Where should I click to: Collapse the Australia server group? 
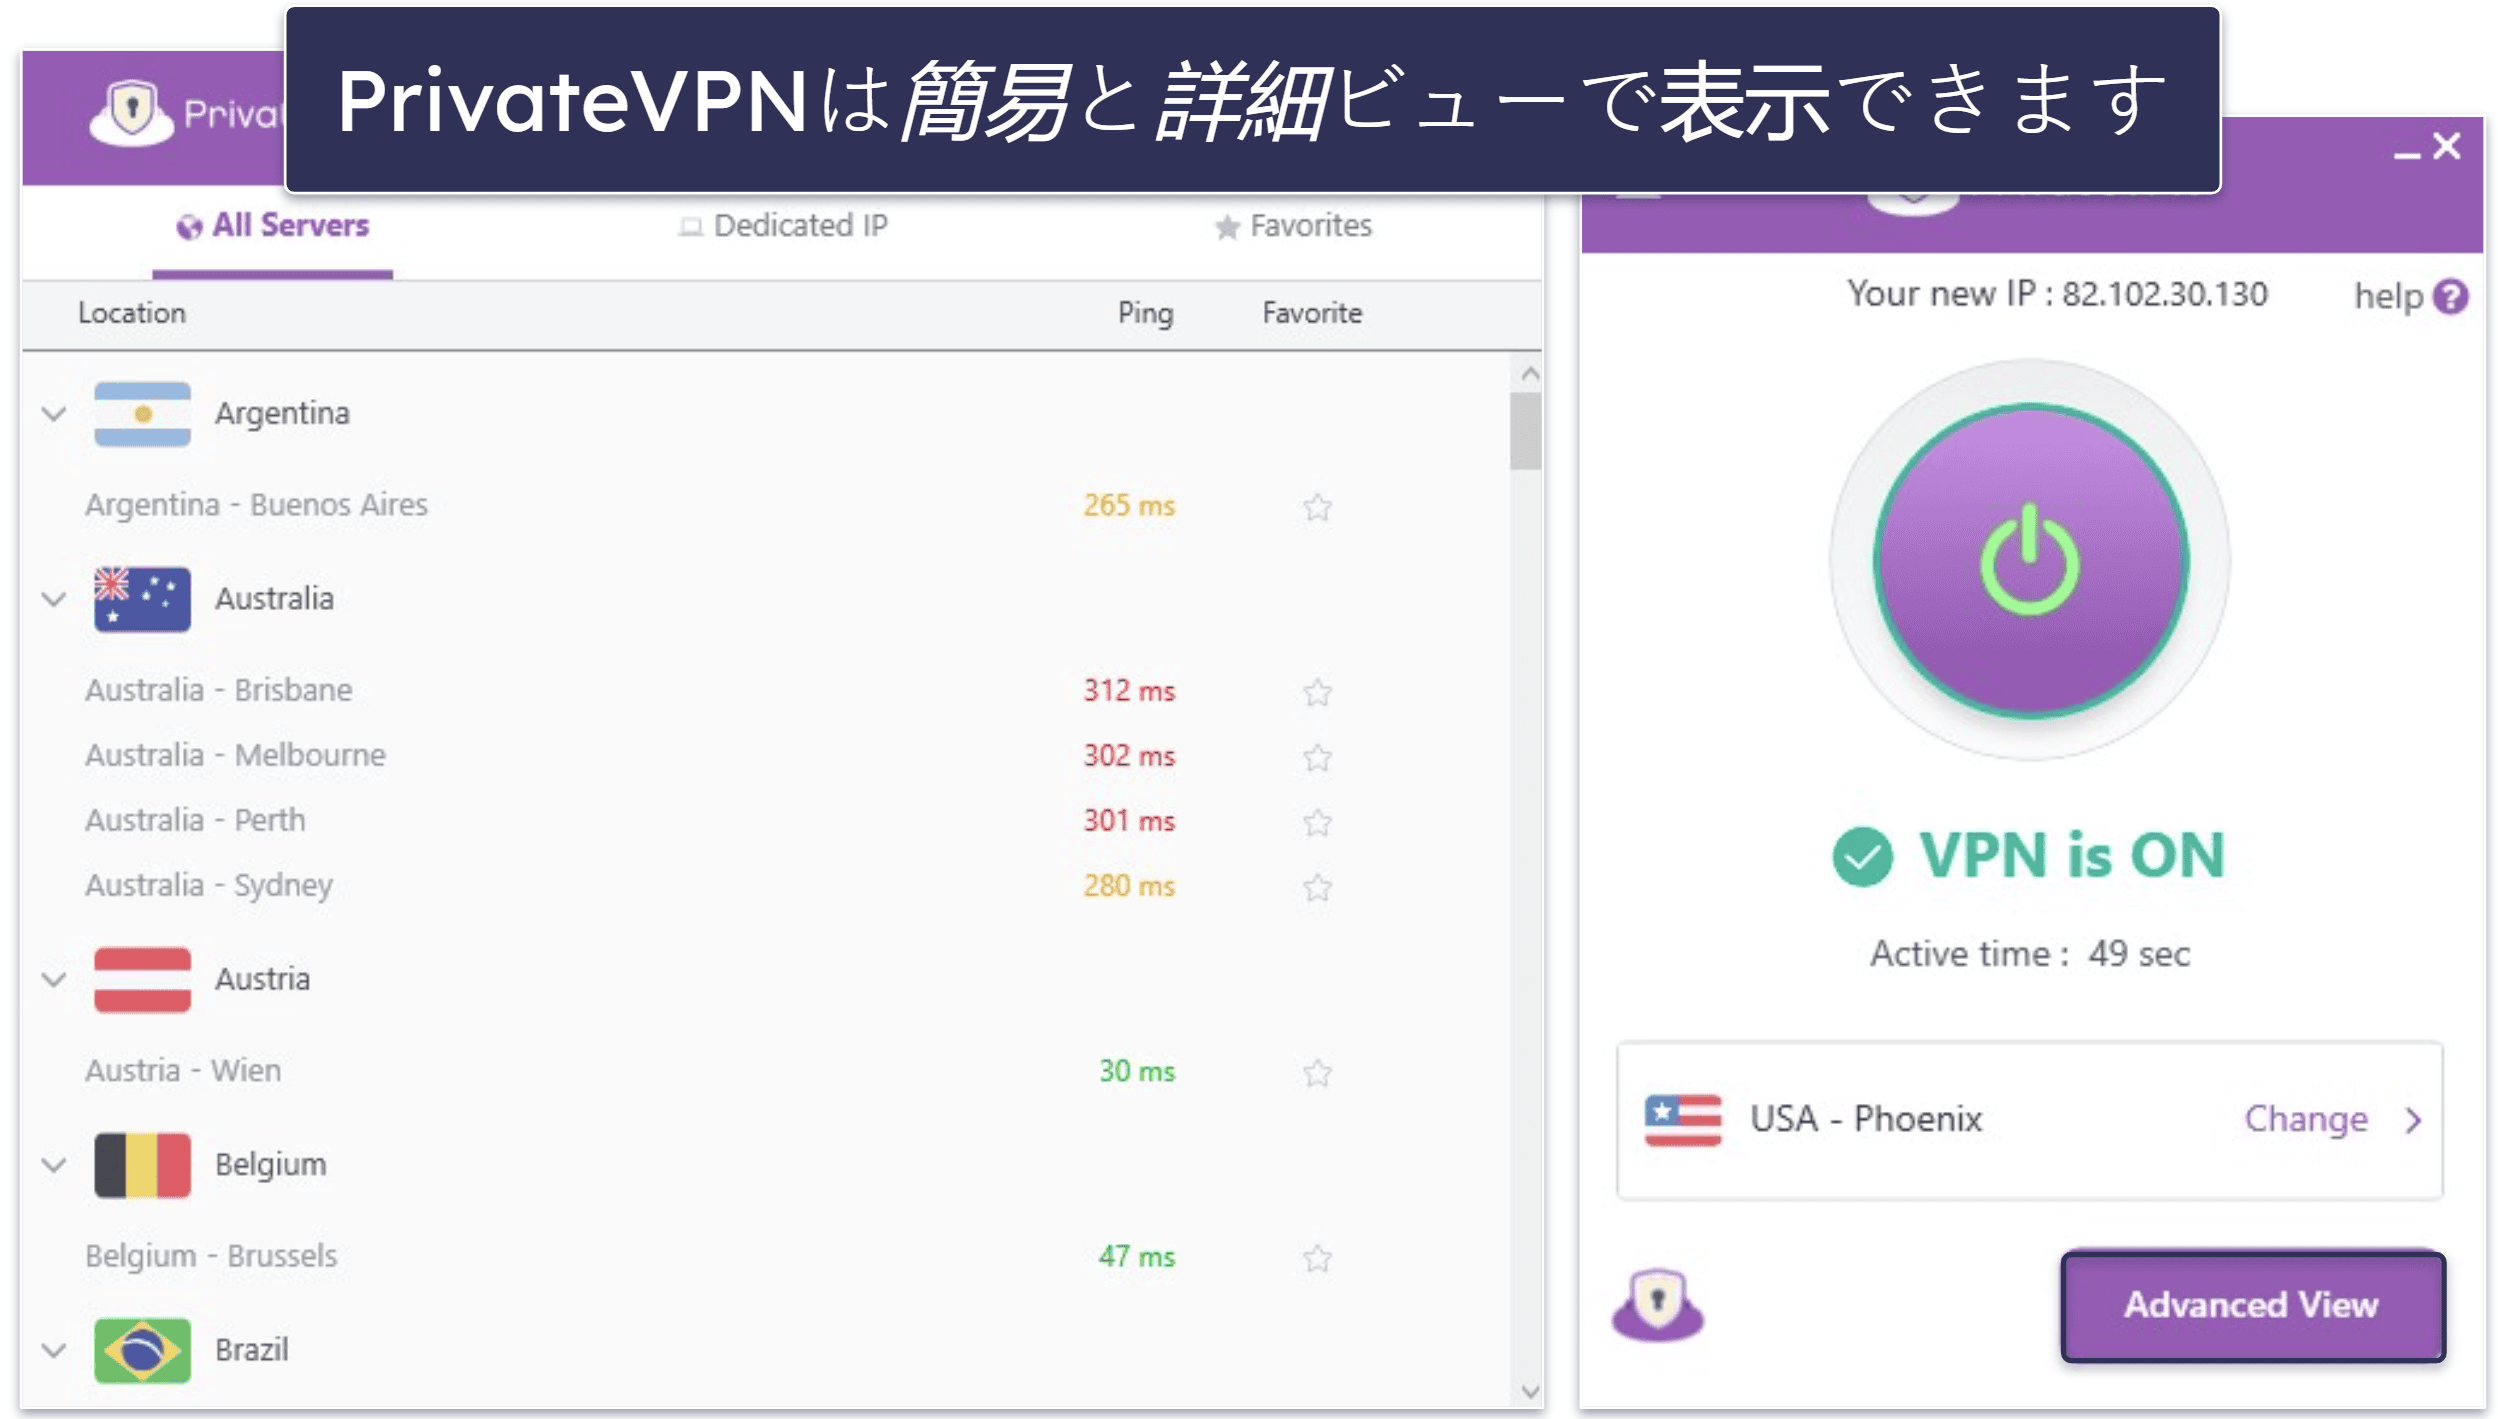coord(54,599)
